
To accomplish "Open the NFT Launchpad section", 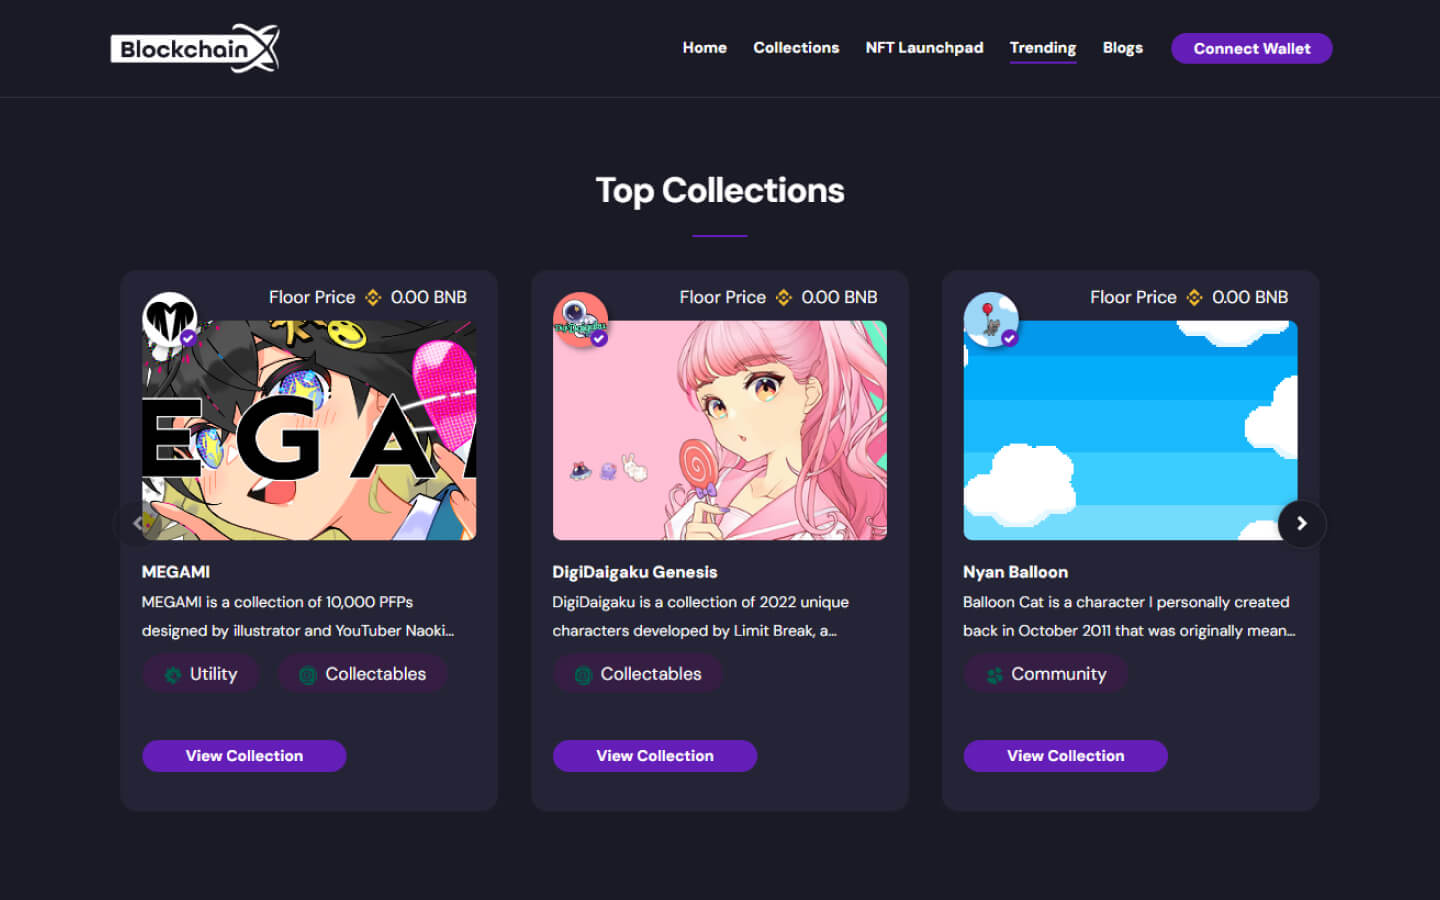I will [x=924, y=47].
